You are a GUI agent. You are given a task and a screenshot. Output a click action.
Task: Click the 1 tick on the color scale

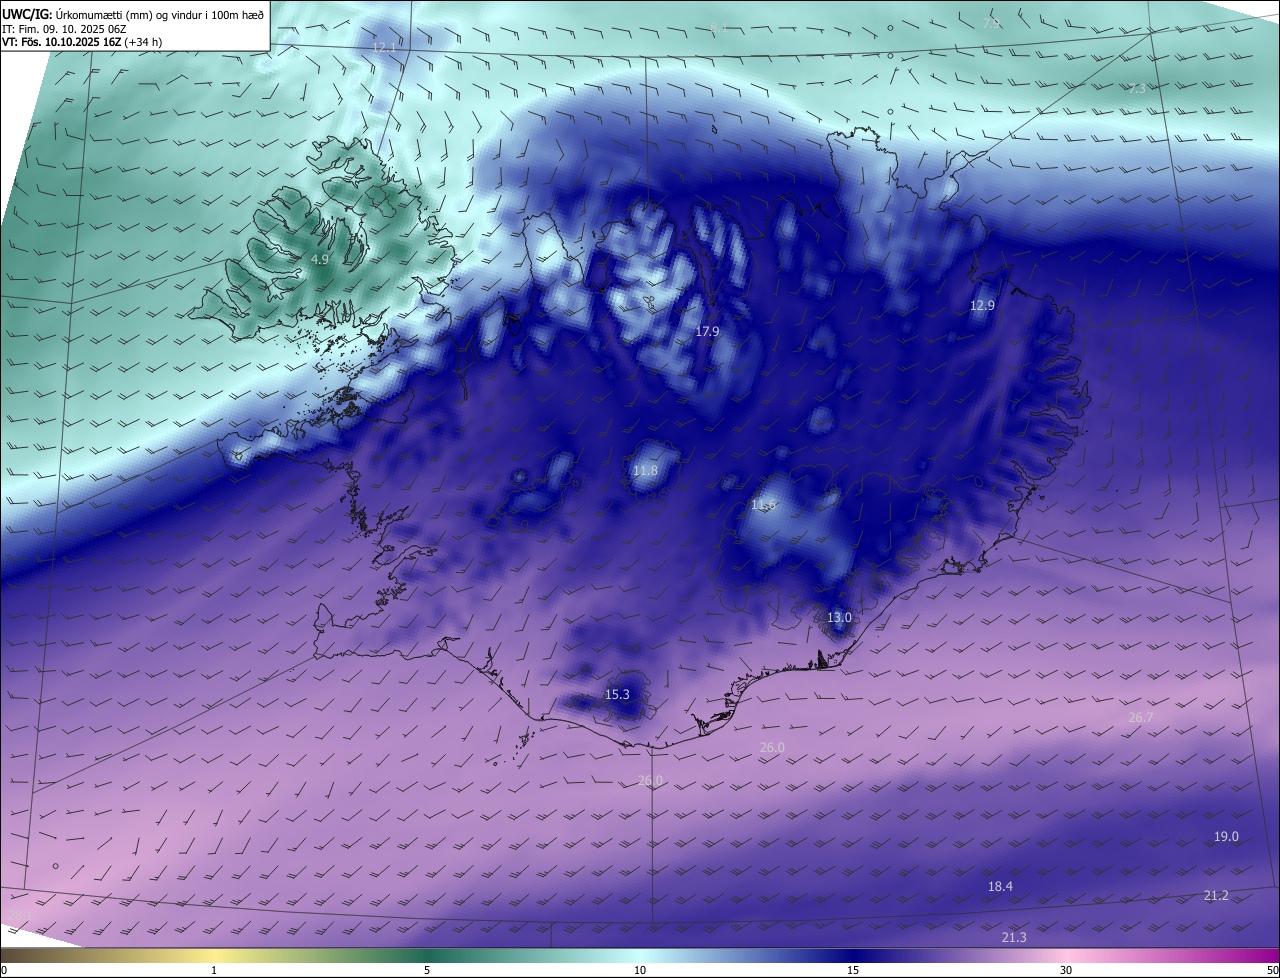(214, 970)
